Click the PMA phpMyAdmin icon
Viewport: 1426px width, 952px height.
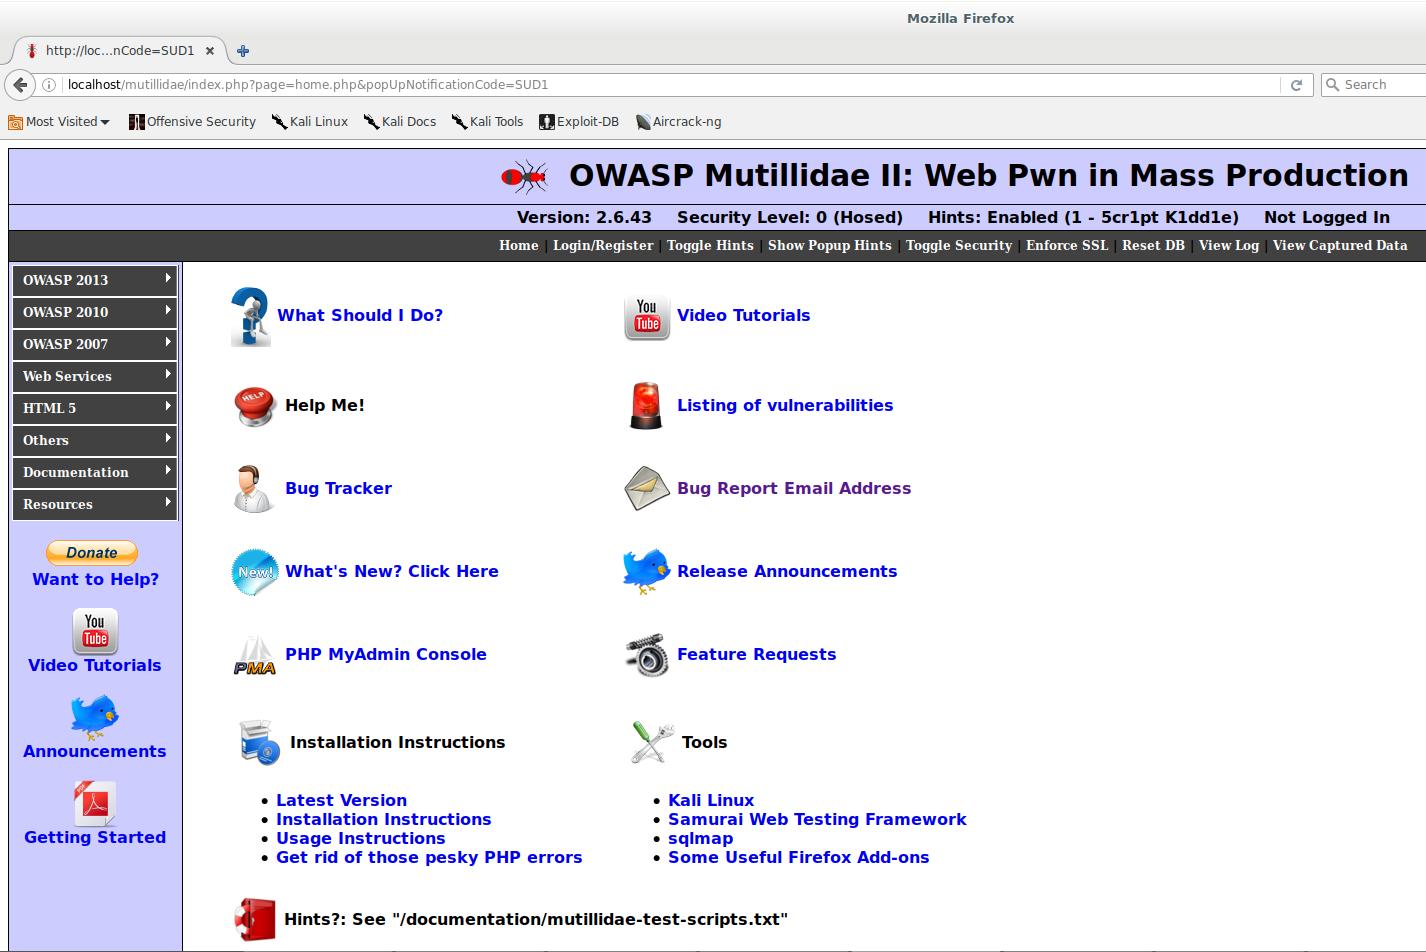coord(254,657)
